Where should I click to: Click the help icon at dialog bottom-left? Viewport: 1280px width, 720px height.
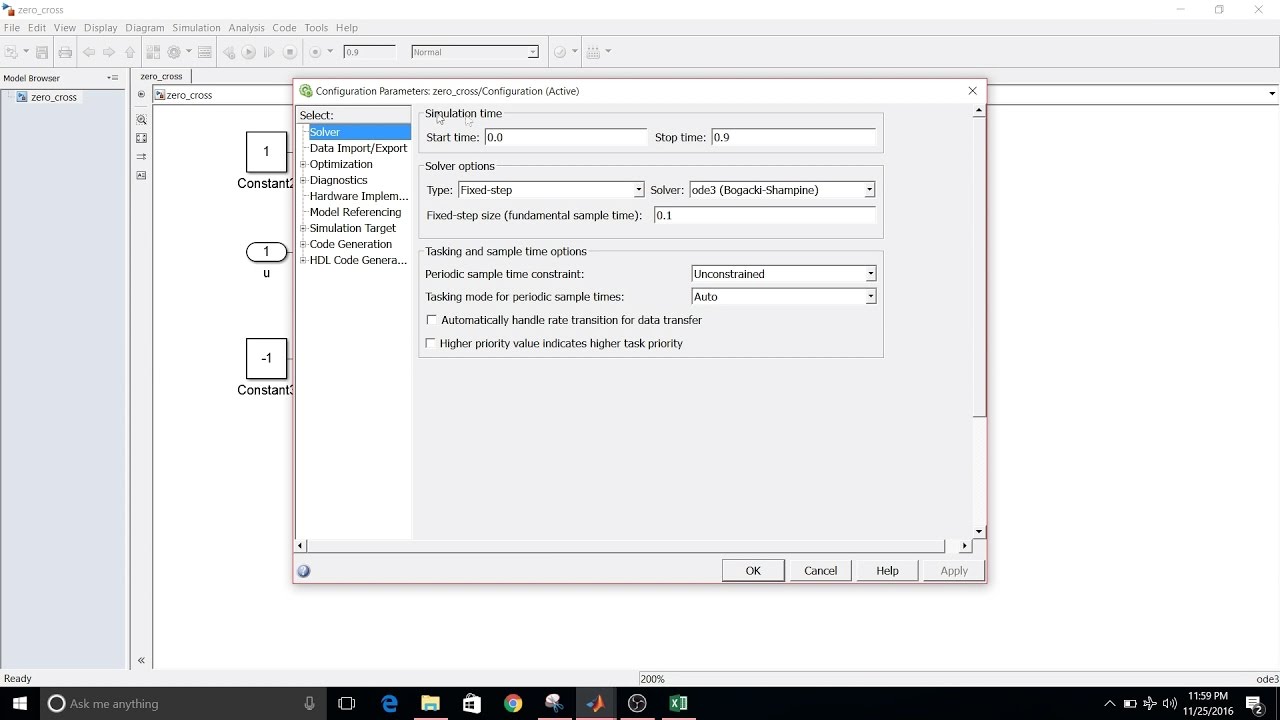coord(304,571)
